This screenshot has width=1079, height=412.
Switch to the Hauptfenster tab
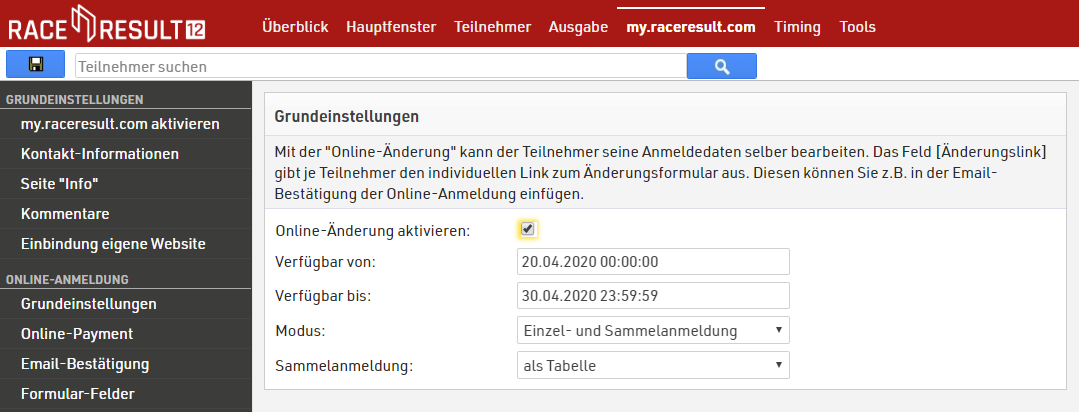click(x=391, y=27)
